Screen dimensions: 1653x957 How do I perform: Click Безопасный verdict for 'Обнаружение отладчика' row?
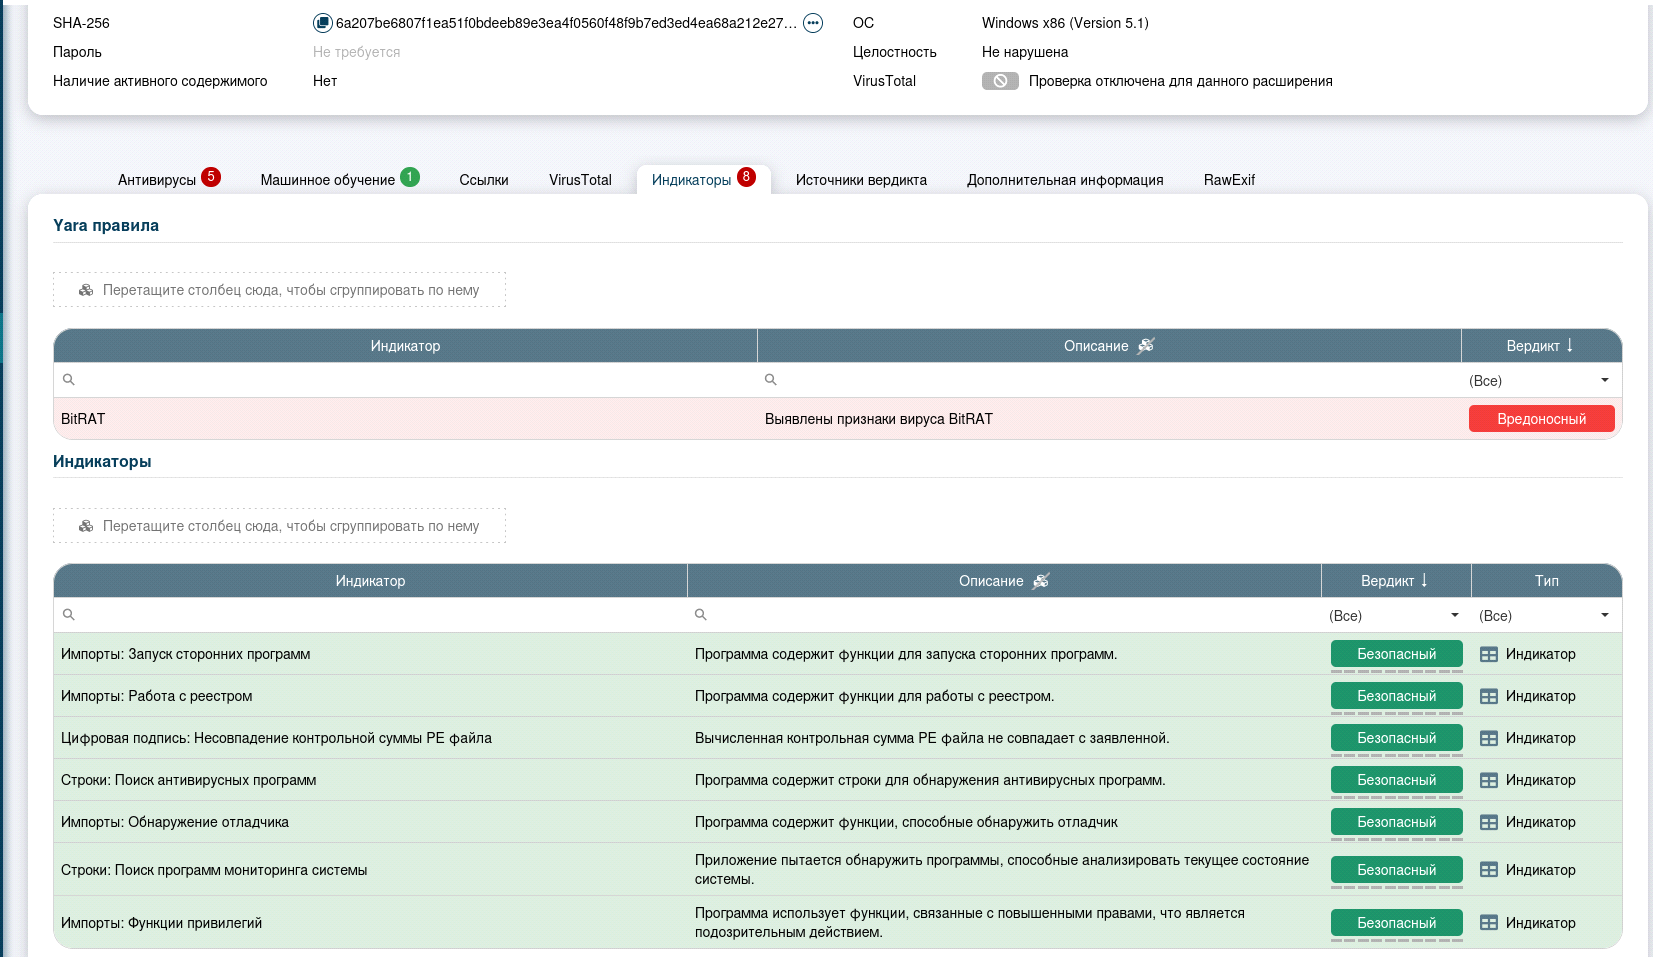pyautogui.click(x=1396, y=822)
